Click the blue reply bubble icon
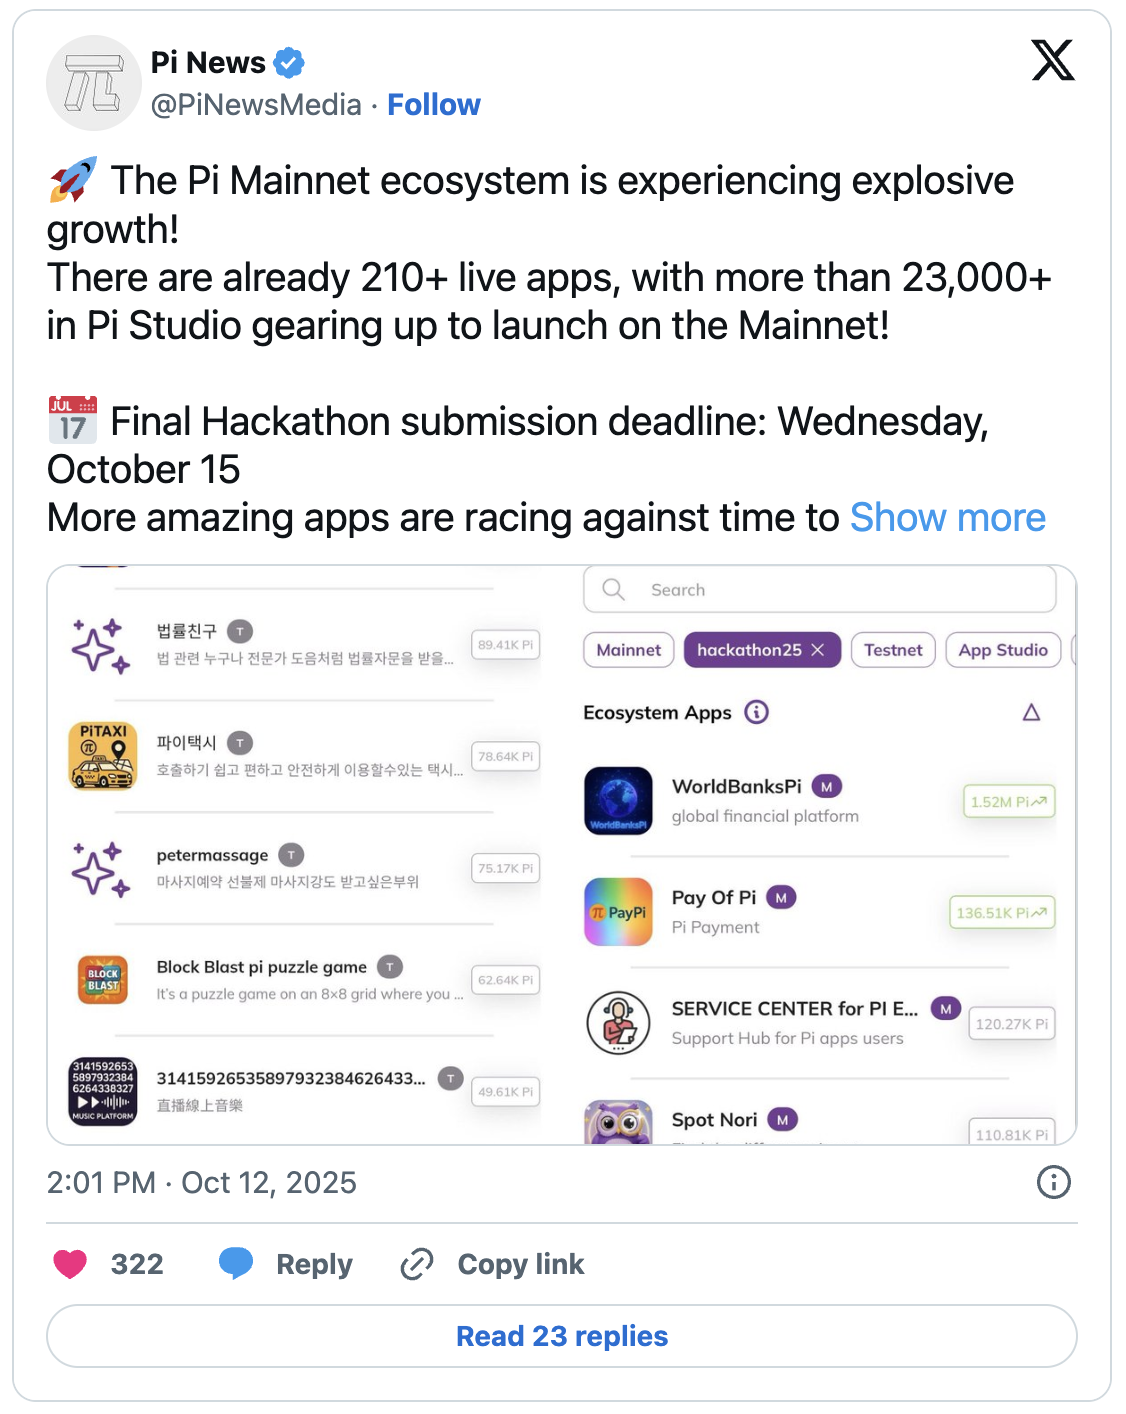1126x1414 pixels. [236, 1263]
